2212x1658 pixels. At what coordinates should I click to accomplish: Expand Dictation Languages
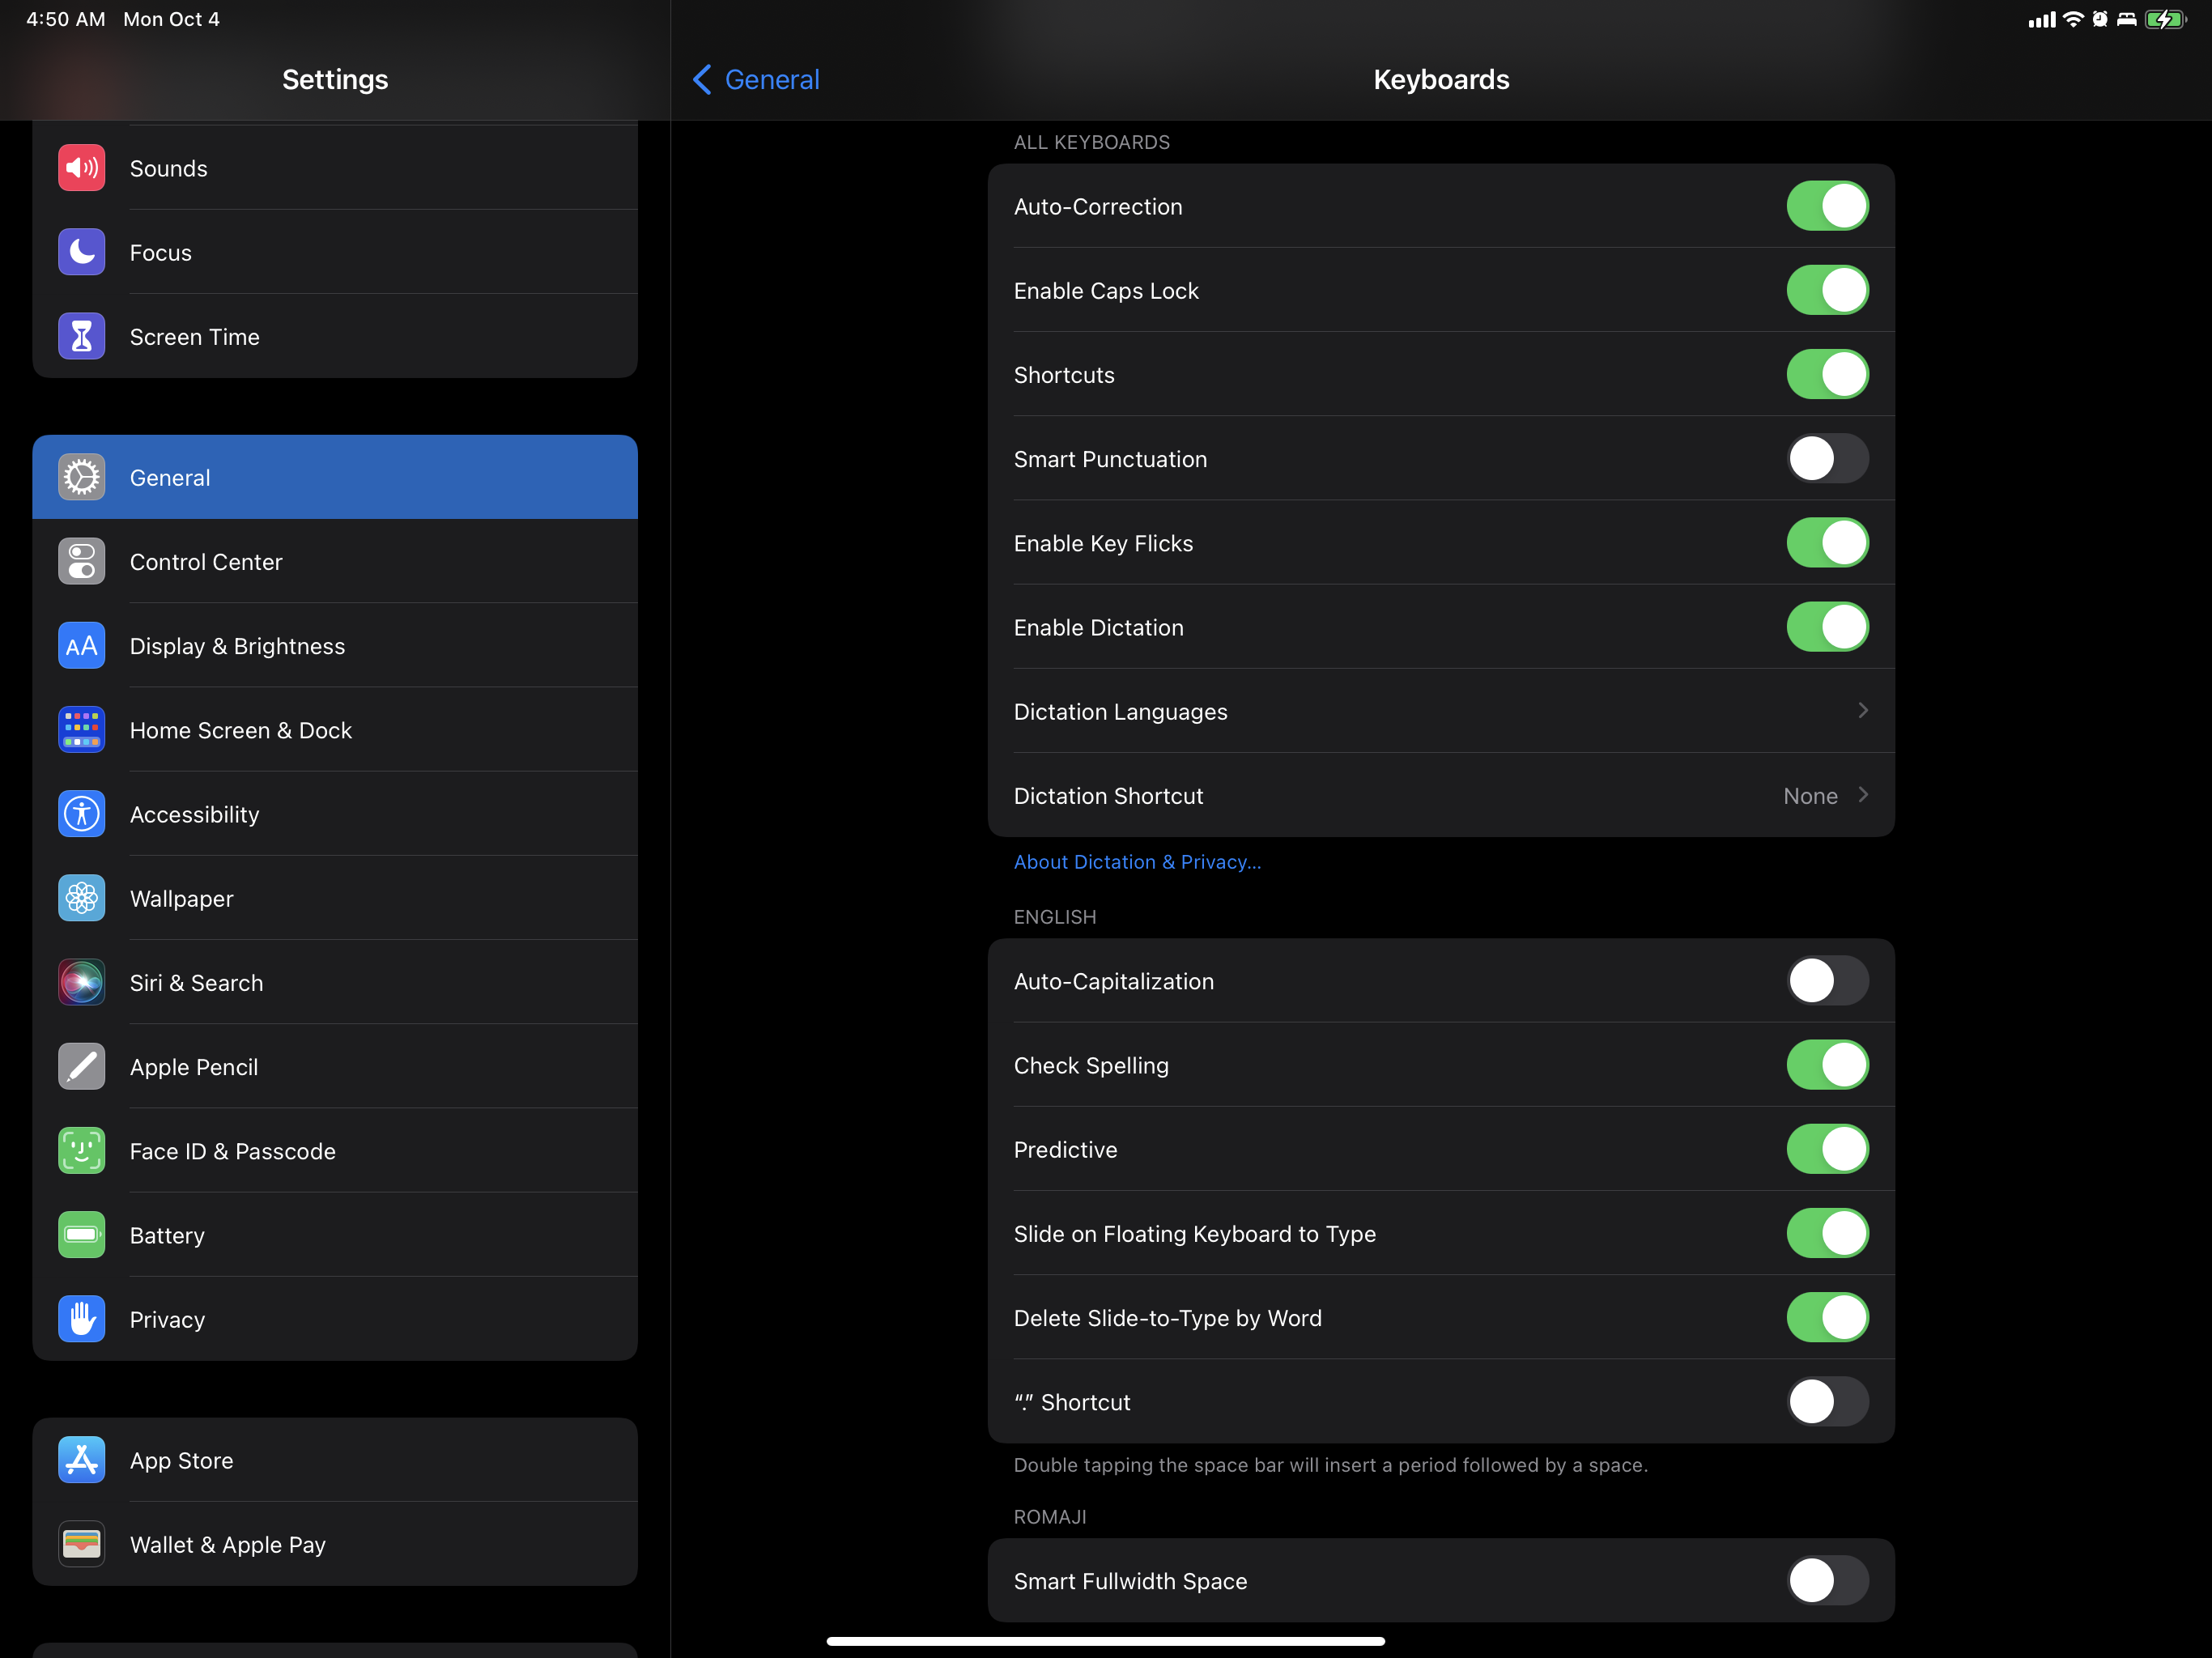[1440, 711]
